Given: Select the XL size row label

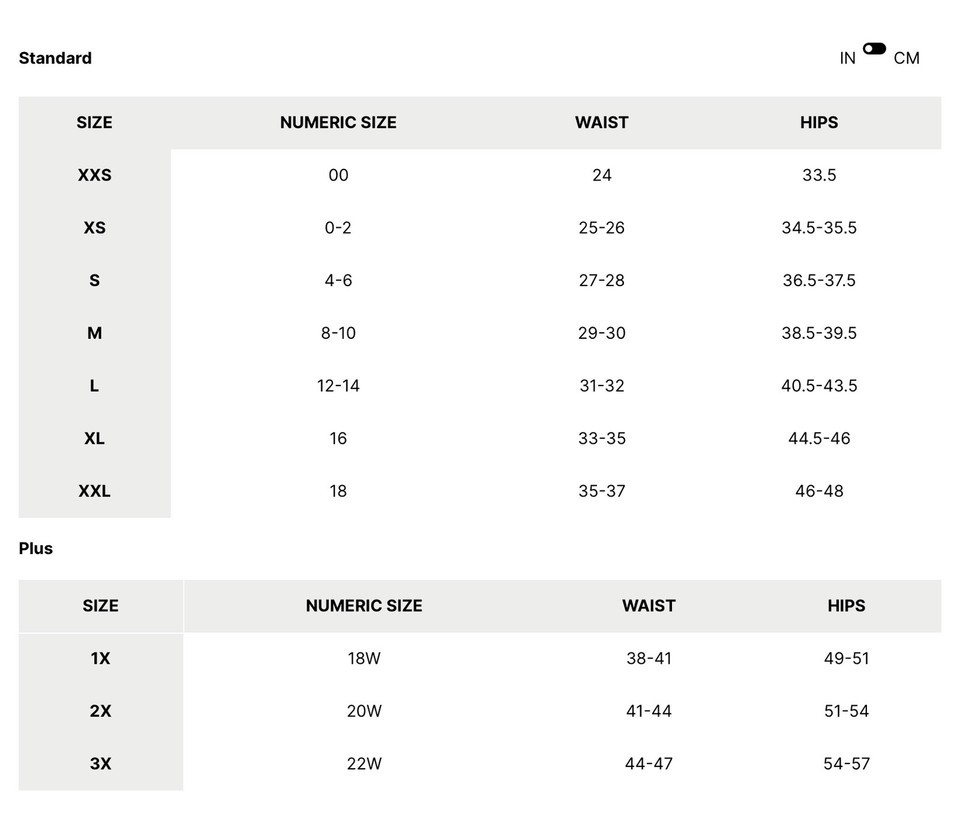Looking at the screenshot, I should (x=94, y=438).
